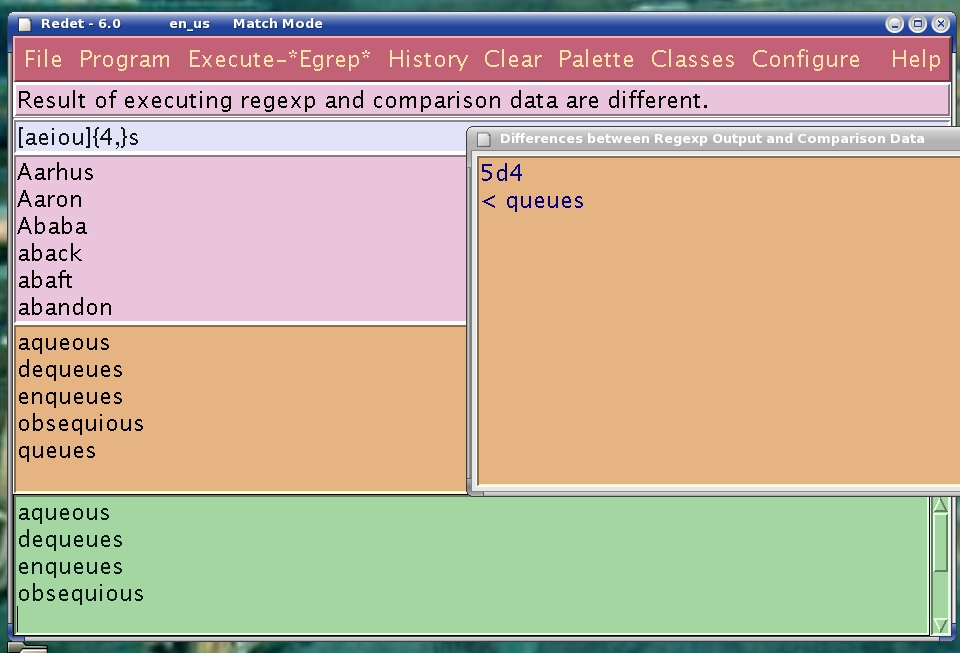This screenshot has height=653, width=960.
Task: Open the Clear menu
Action: click(512, 60)
